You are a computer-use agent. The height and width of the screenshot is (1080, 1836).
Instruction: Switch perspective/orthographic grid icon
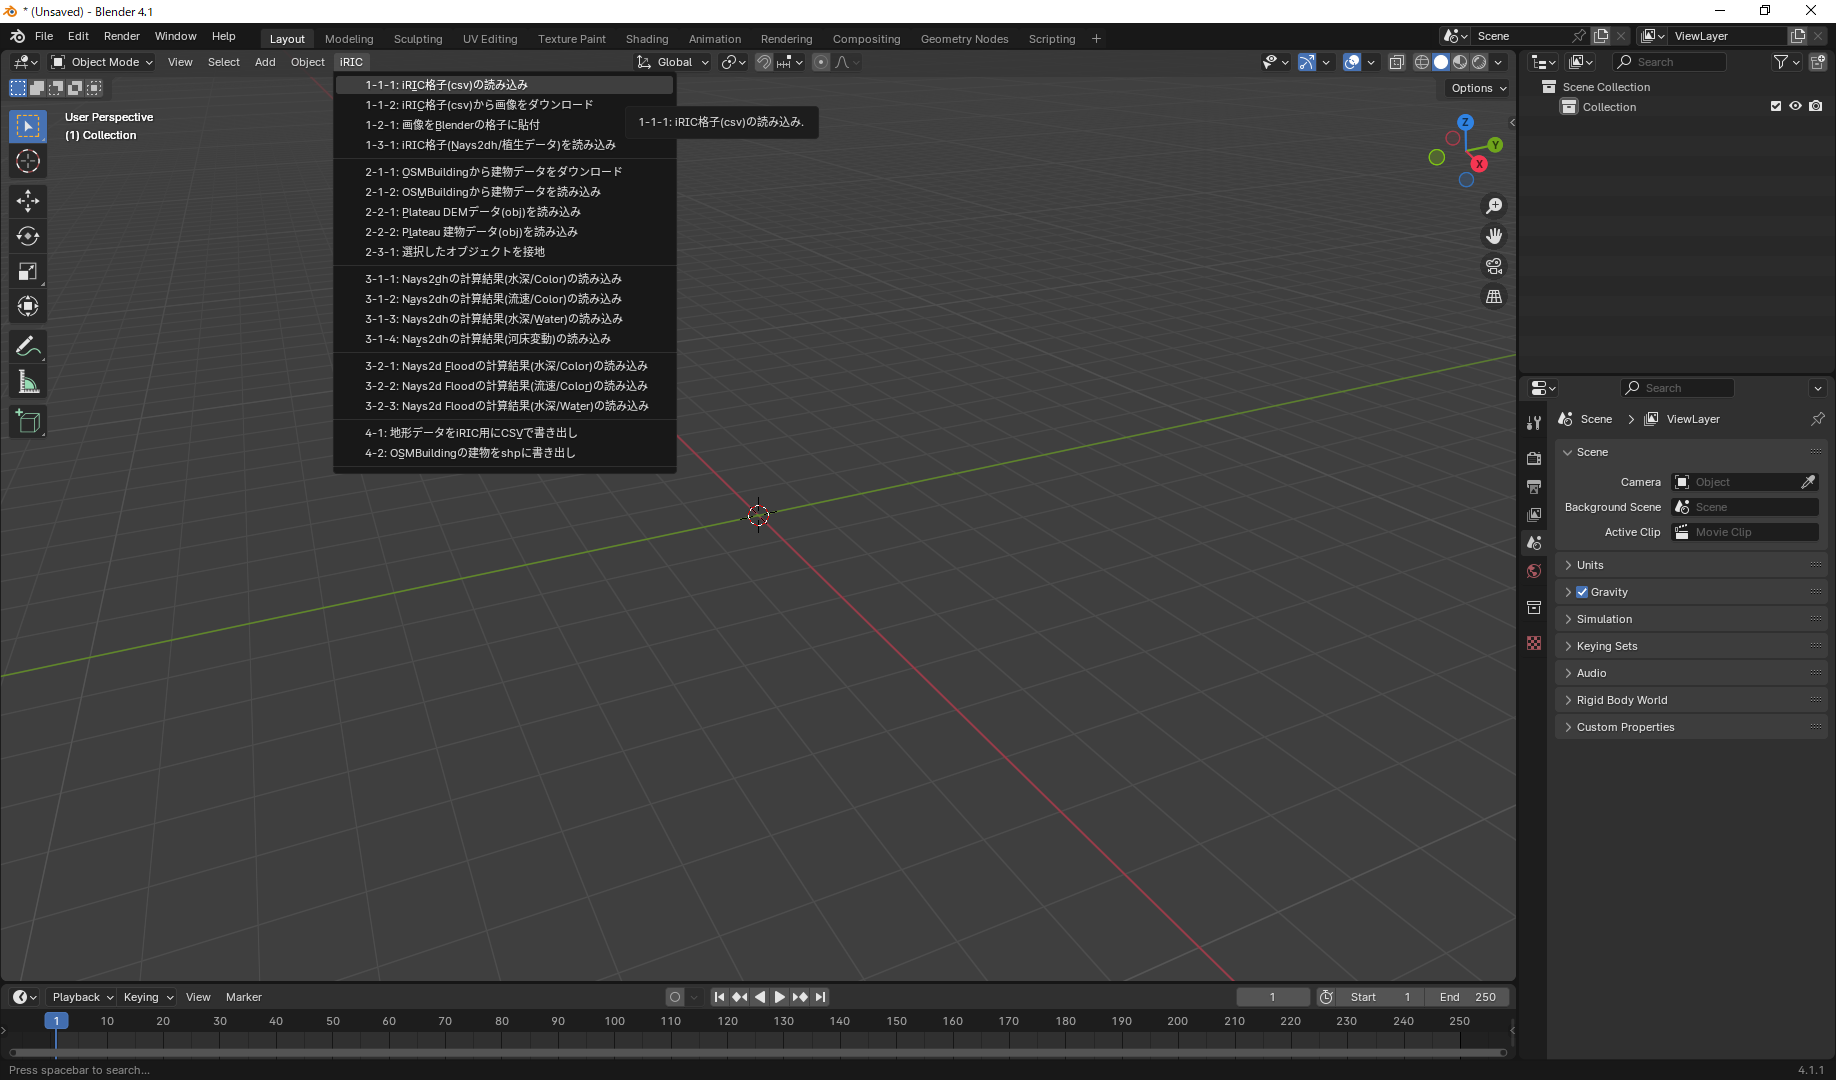[x=1494, y=297]
